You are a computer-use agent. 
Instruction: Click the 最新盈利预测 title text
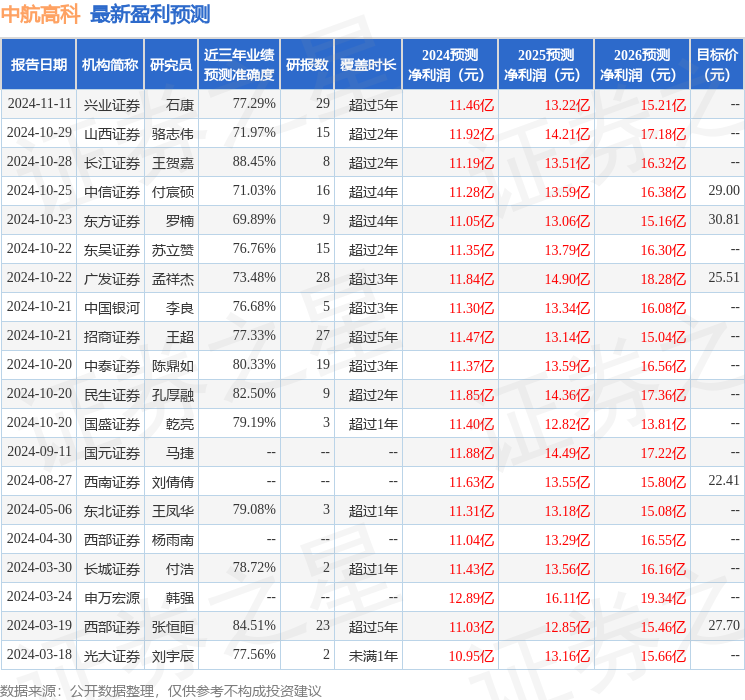click(150, 14)
